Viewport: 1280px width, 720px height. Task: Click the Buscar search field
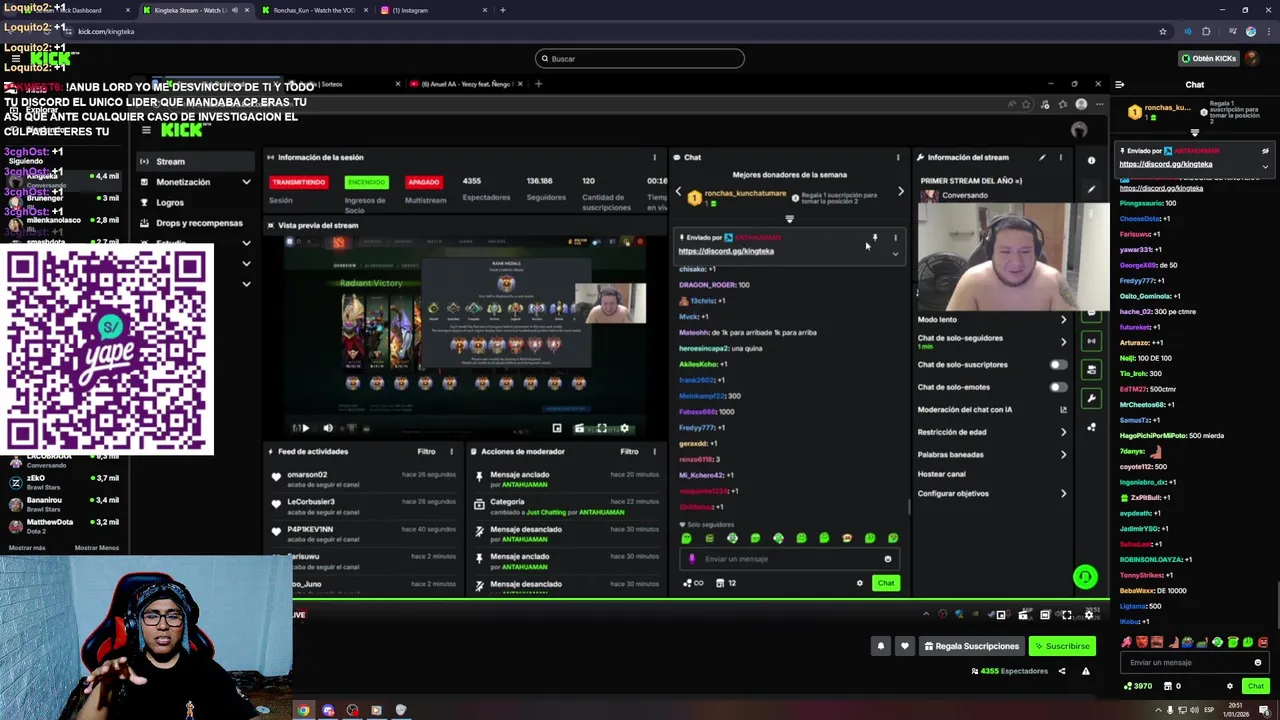[x=640, y=58]
